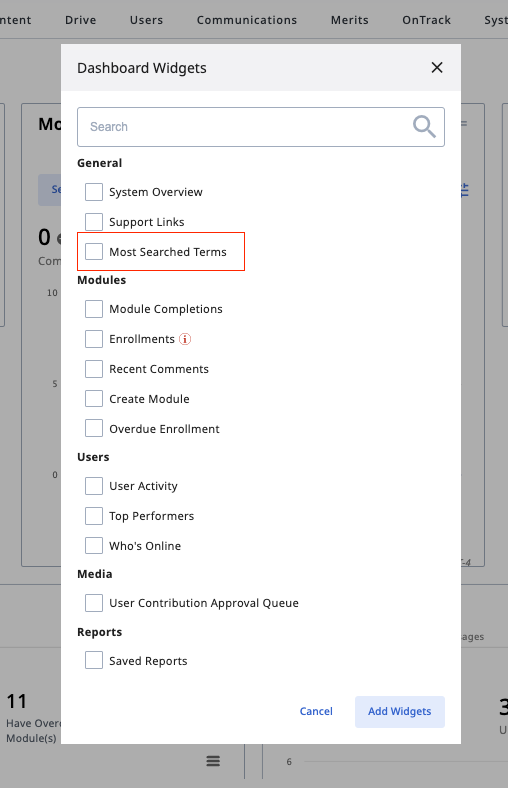
Task: Tick User Contribution Approval Queue checkbox
Action: 94,603
